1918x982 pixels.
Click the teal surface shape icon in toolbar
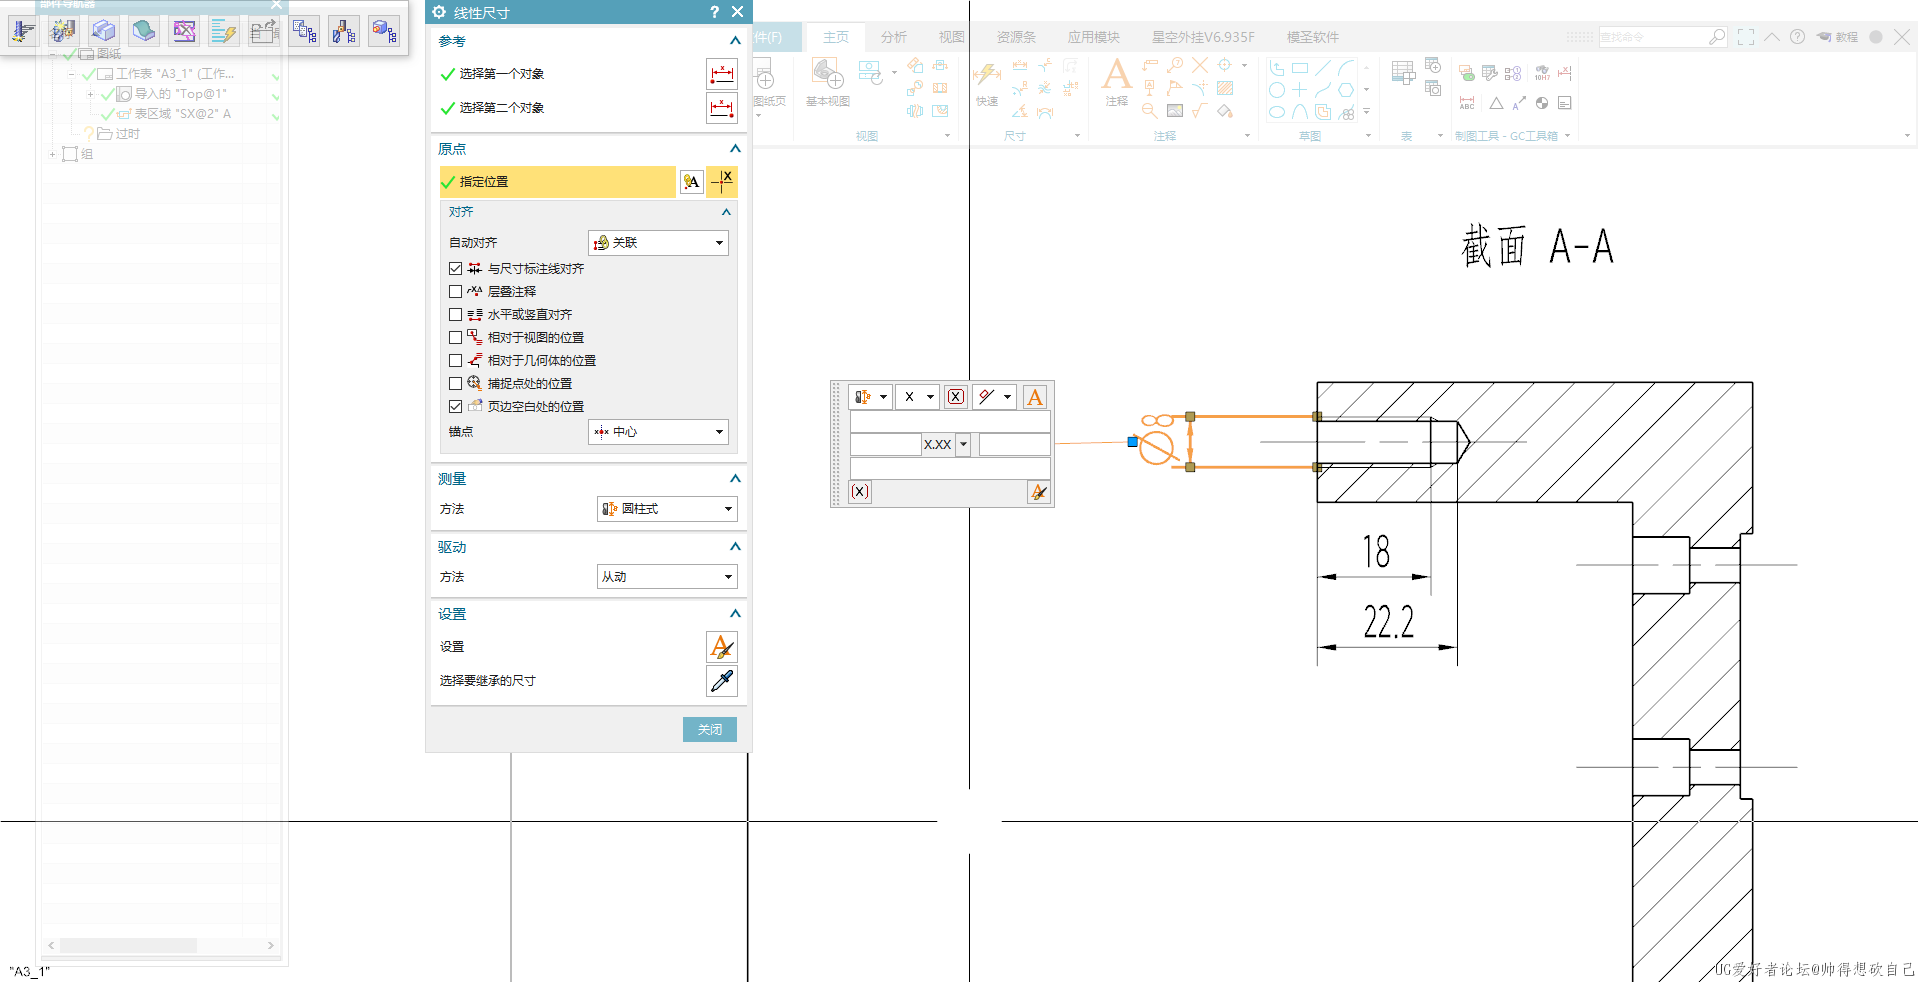[x=144, y=31]
